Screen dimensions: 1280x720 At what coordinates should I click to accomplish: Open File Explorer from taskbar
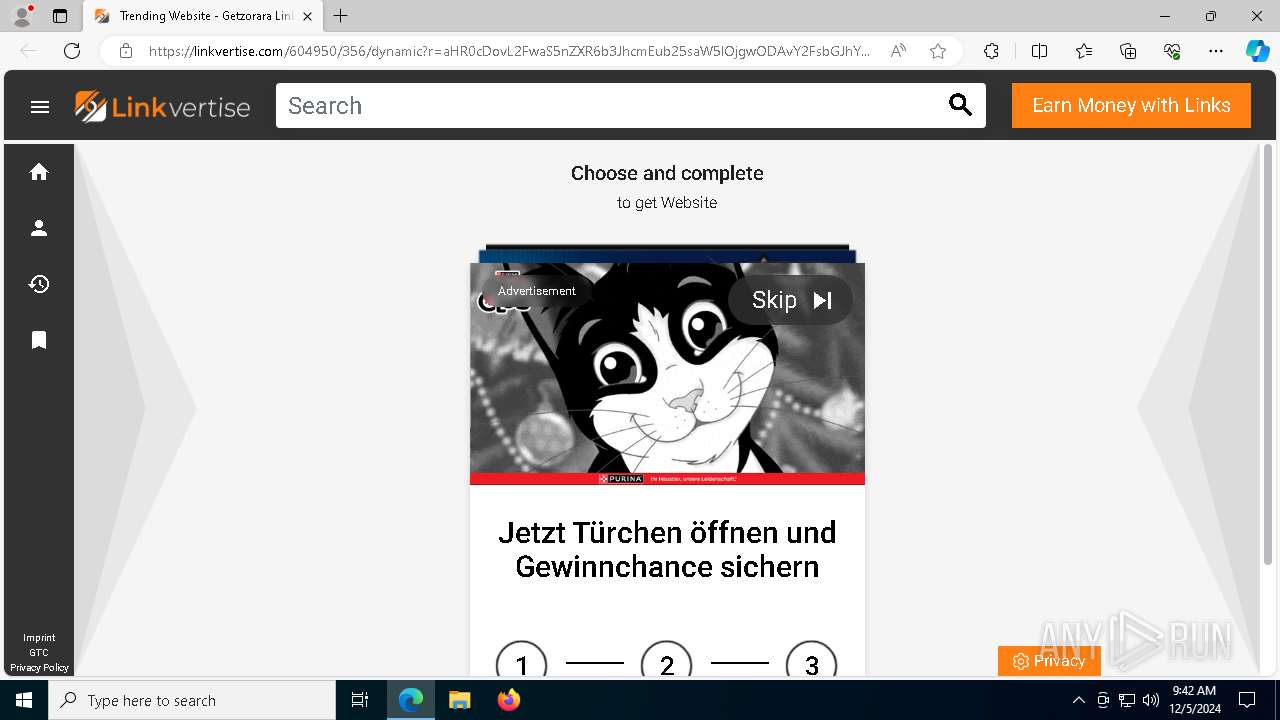[459, 700]
